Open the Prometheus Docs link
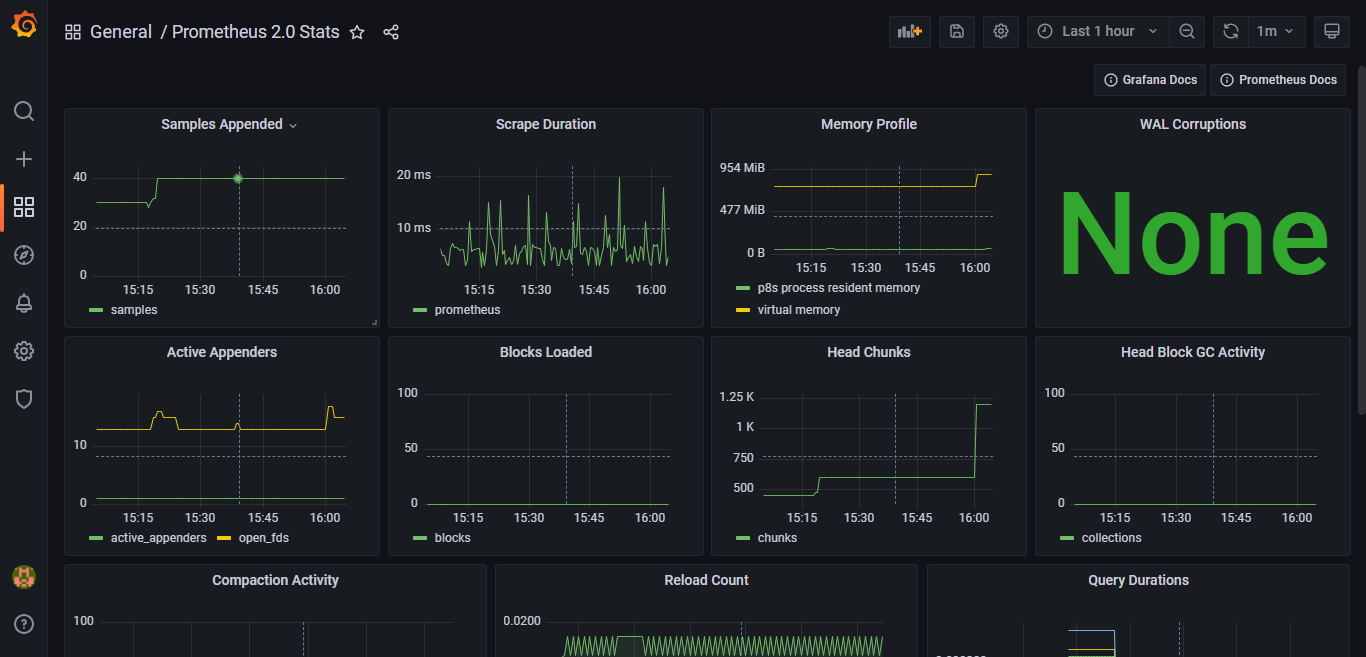The width and height of the screenshot is (1366, 657). click(1278, 80)
